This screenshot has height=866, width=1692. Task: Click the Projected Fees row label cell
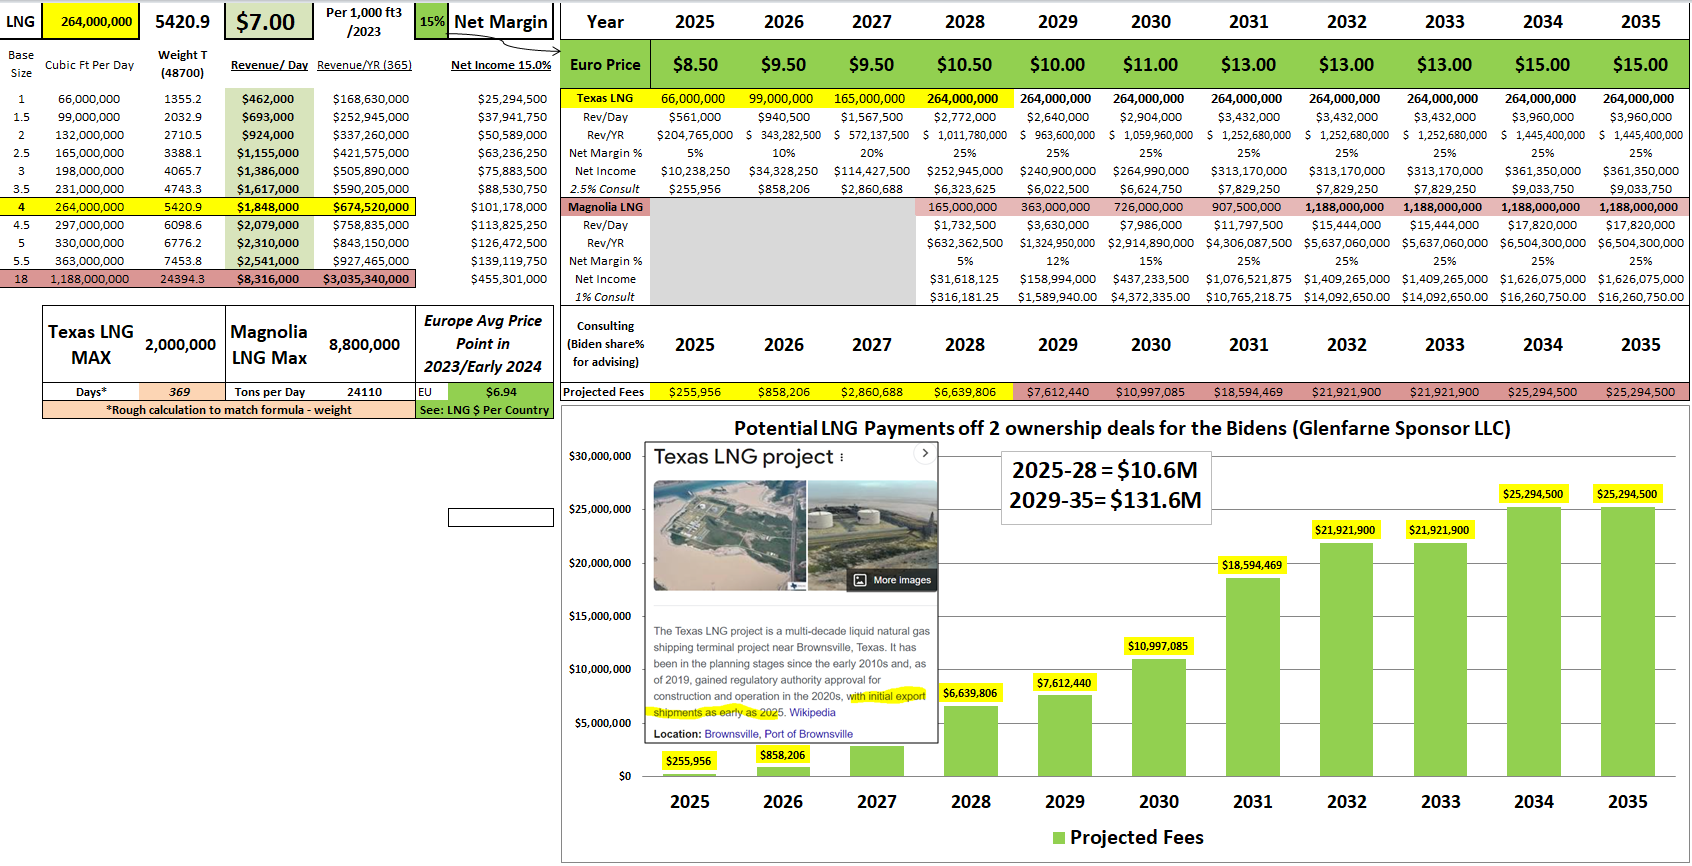click(604, 392)
